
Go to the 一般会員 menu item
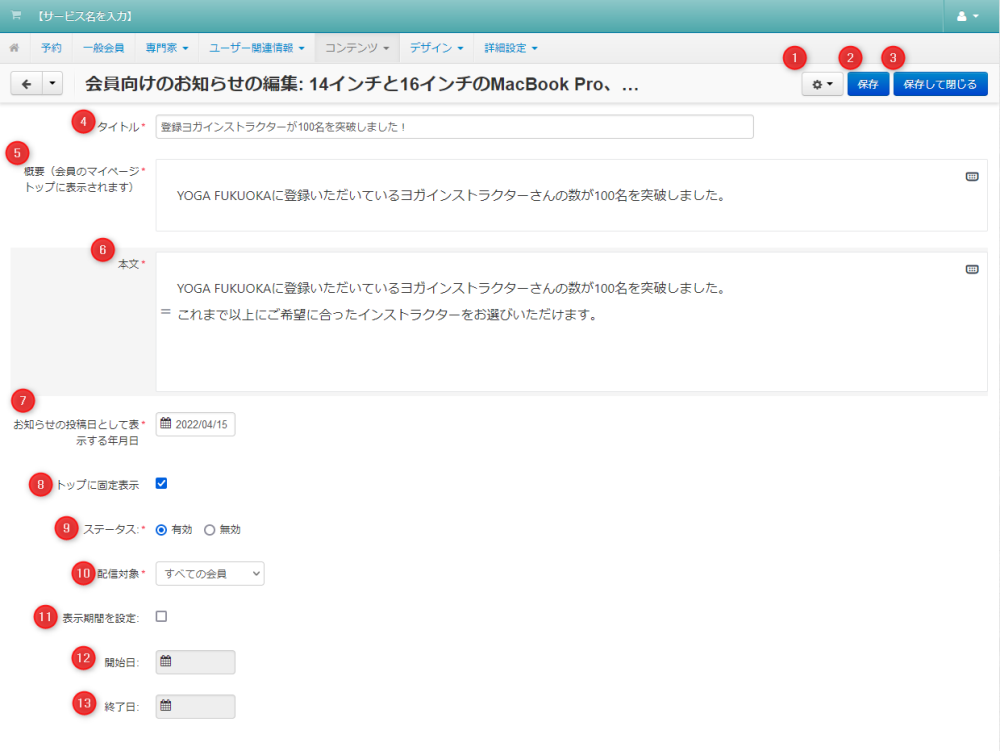(103, 48)
